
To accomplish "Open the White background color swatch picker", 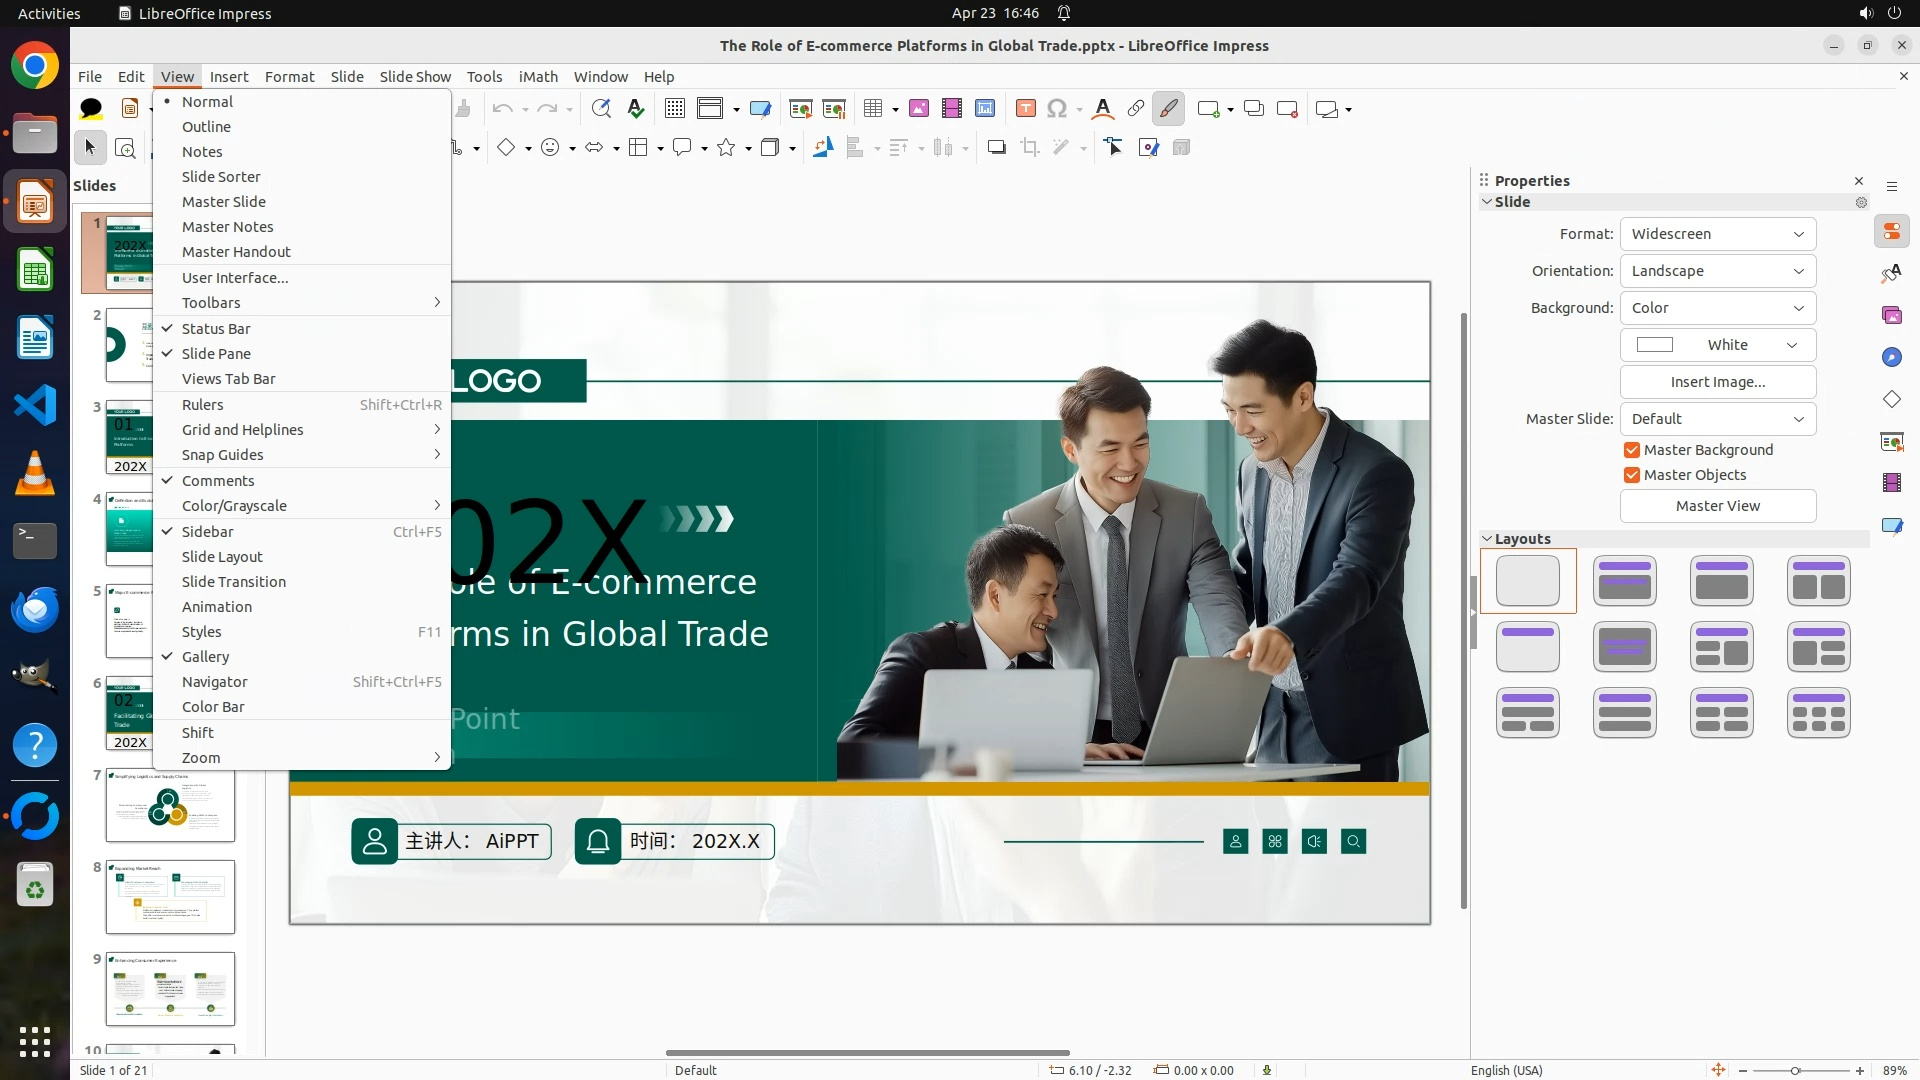I will (1717, 345).
